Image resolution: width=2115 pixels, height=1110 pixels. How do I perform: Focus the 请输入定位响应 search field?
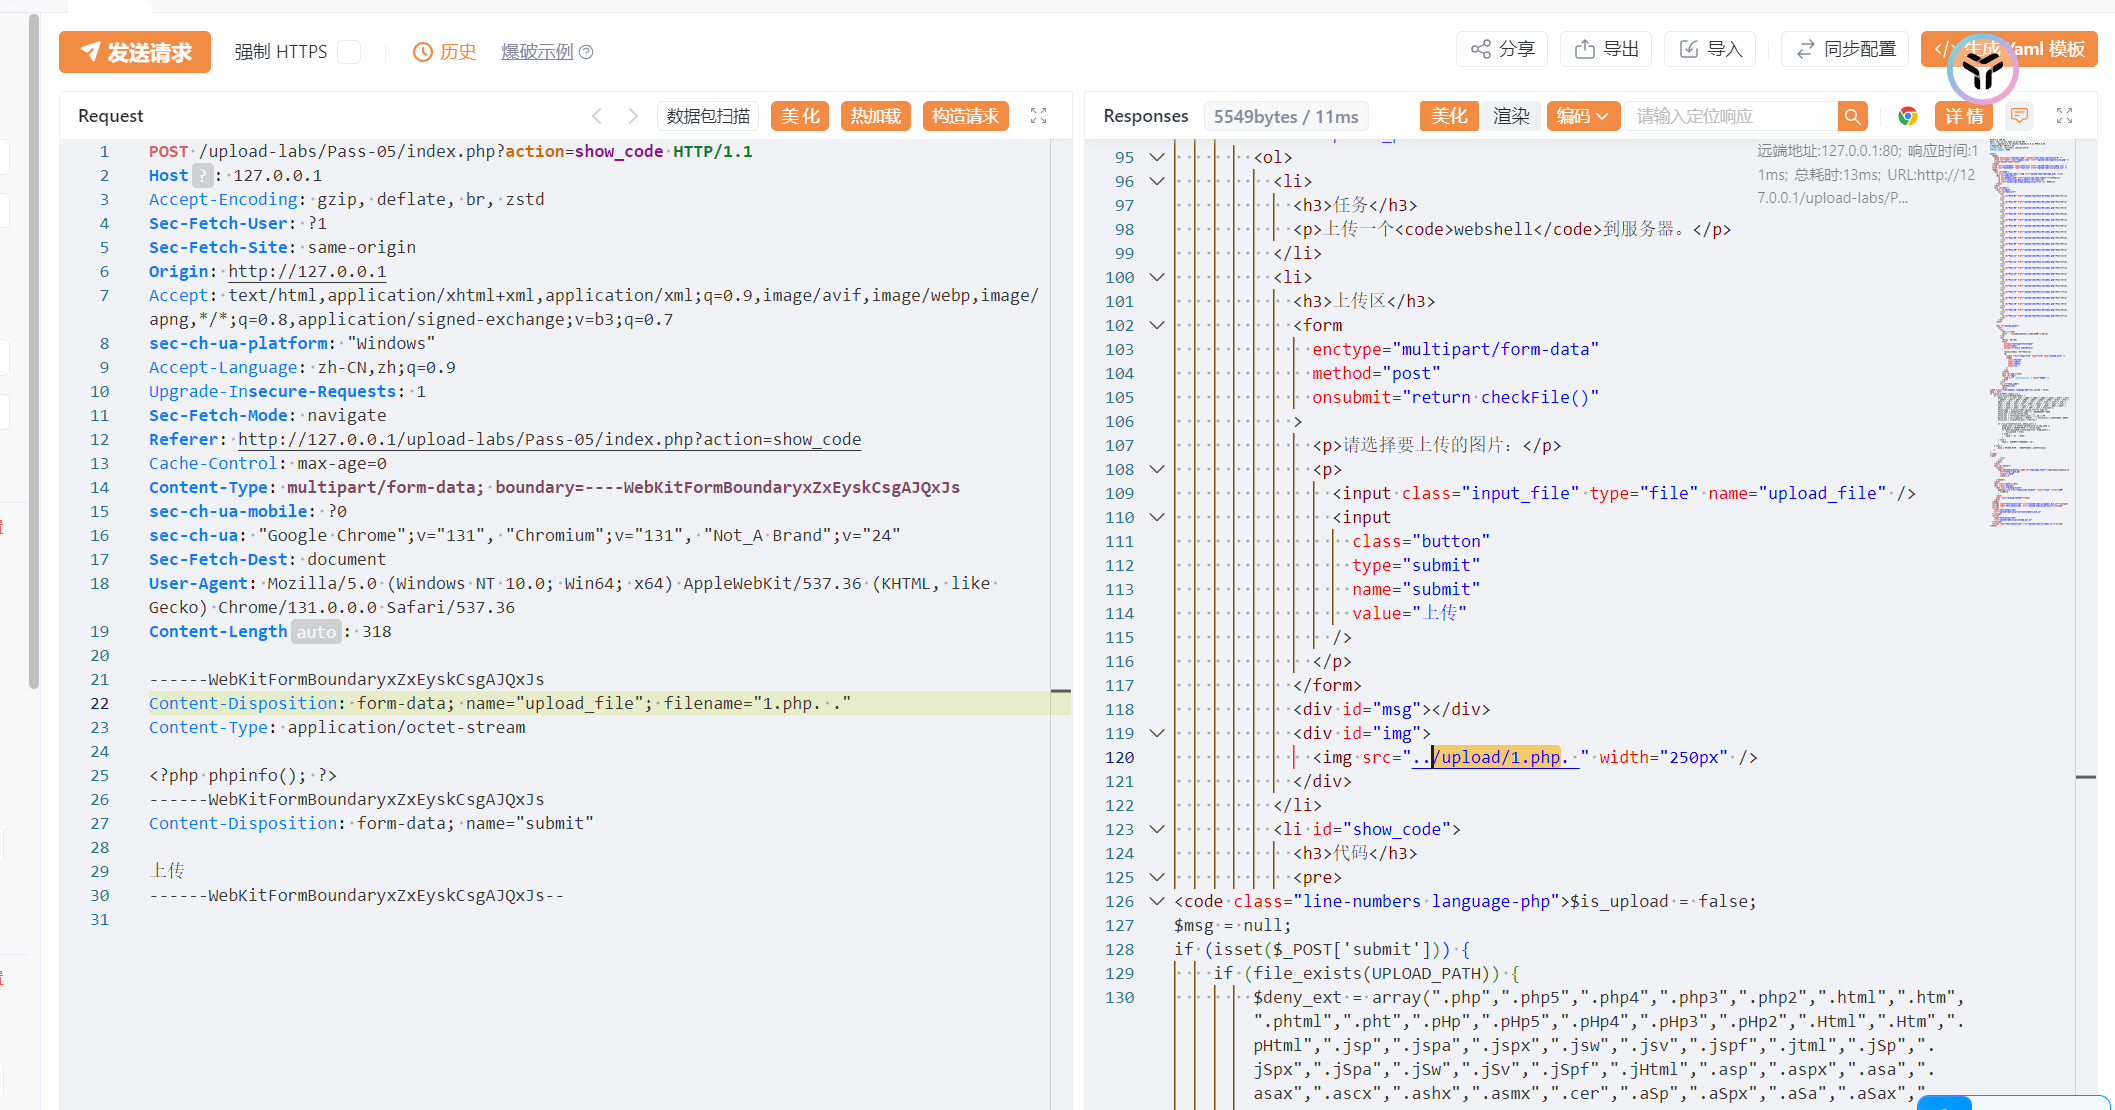1730,116
